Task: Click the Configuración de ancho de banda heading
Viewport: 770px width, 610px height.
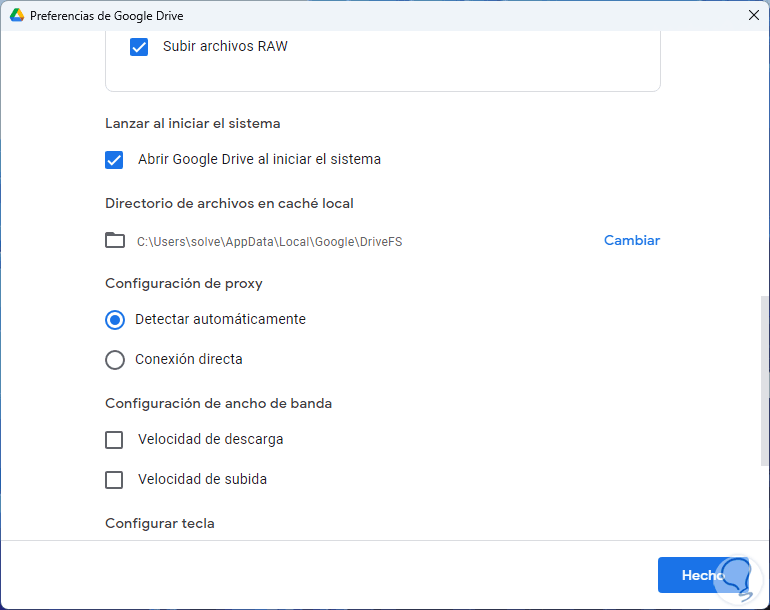Action: pos(218,403)
